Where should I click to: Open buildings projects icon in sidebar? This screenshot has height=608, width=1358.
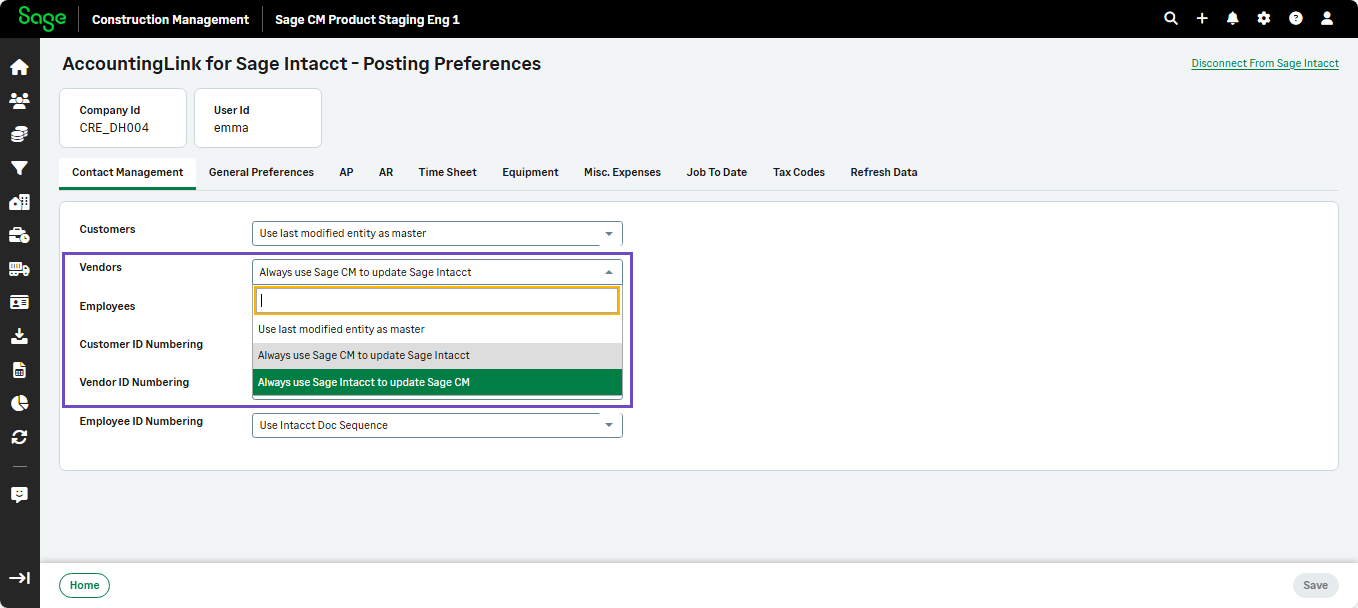[19, 202]
